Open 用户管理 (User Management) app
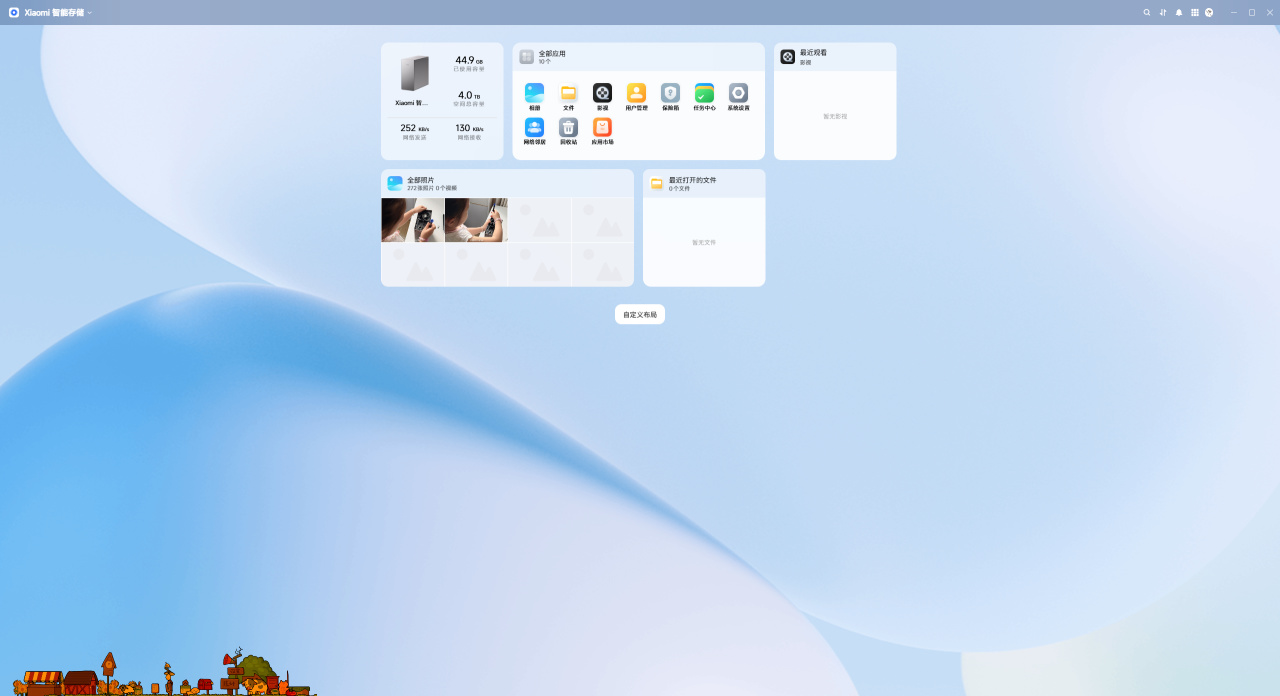The width and height of the screenshot is (1280, 696). click(x=636, y=93)
